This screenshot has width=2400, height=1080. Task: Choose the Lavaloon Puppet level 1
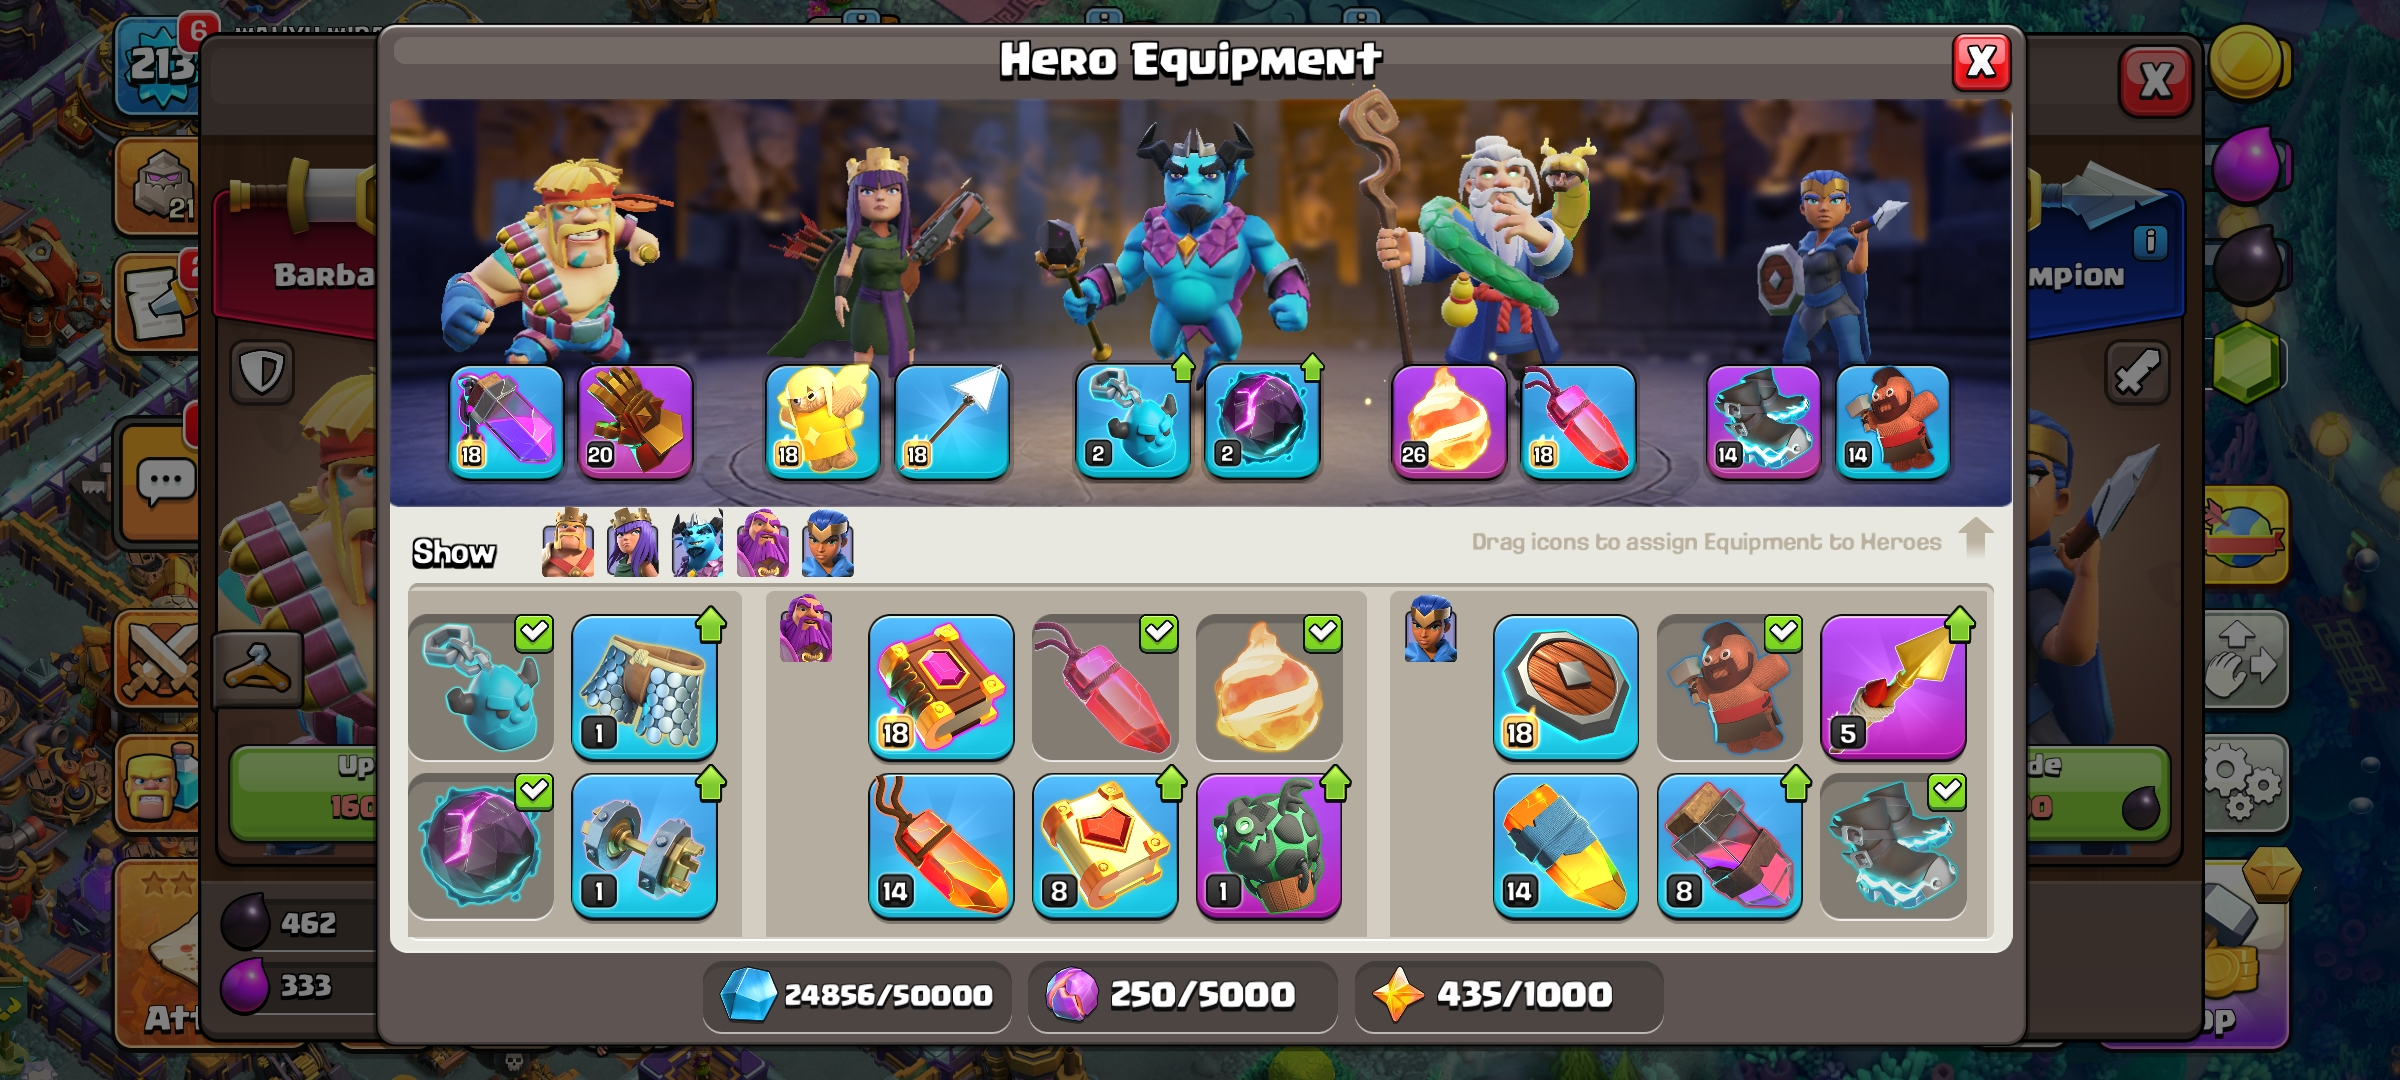tap(1269, 847)
